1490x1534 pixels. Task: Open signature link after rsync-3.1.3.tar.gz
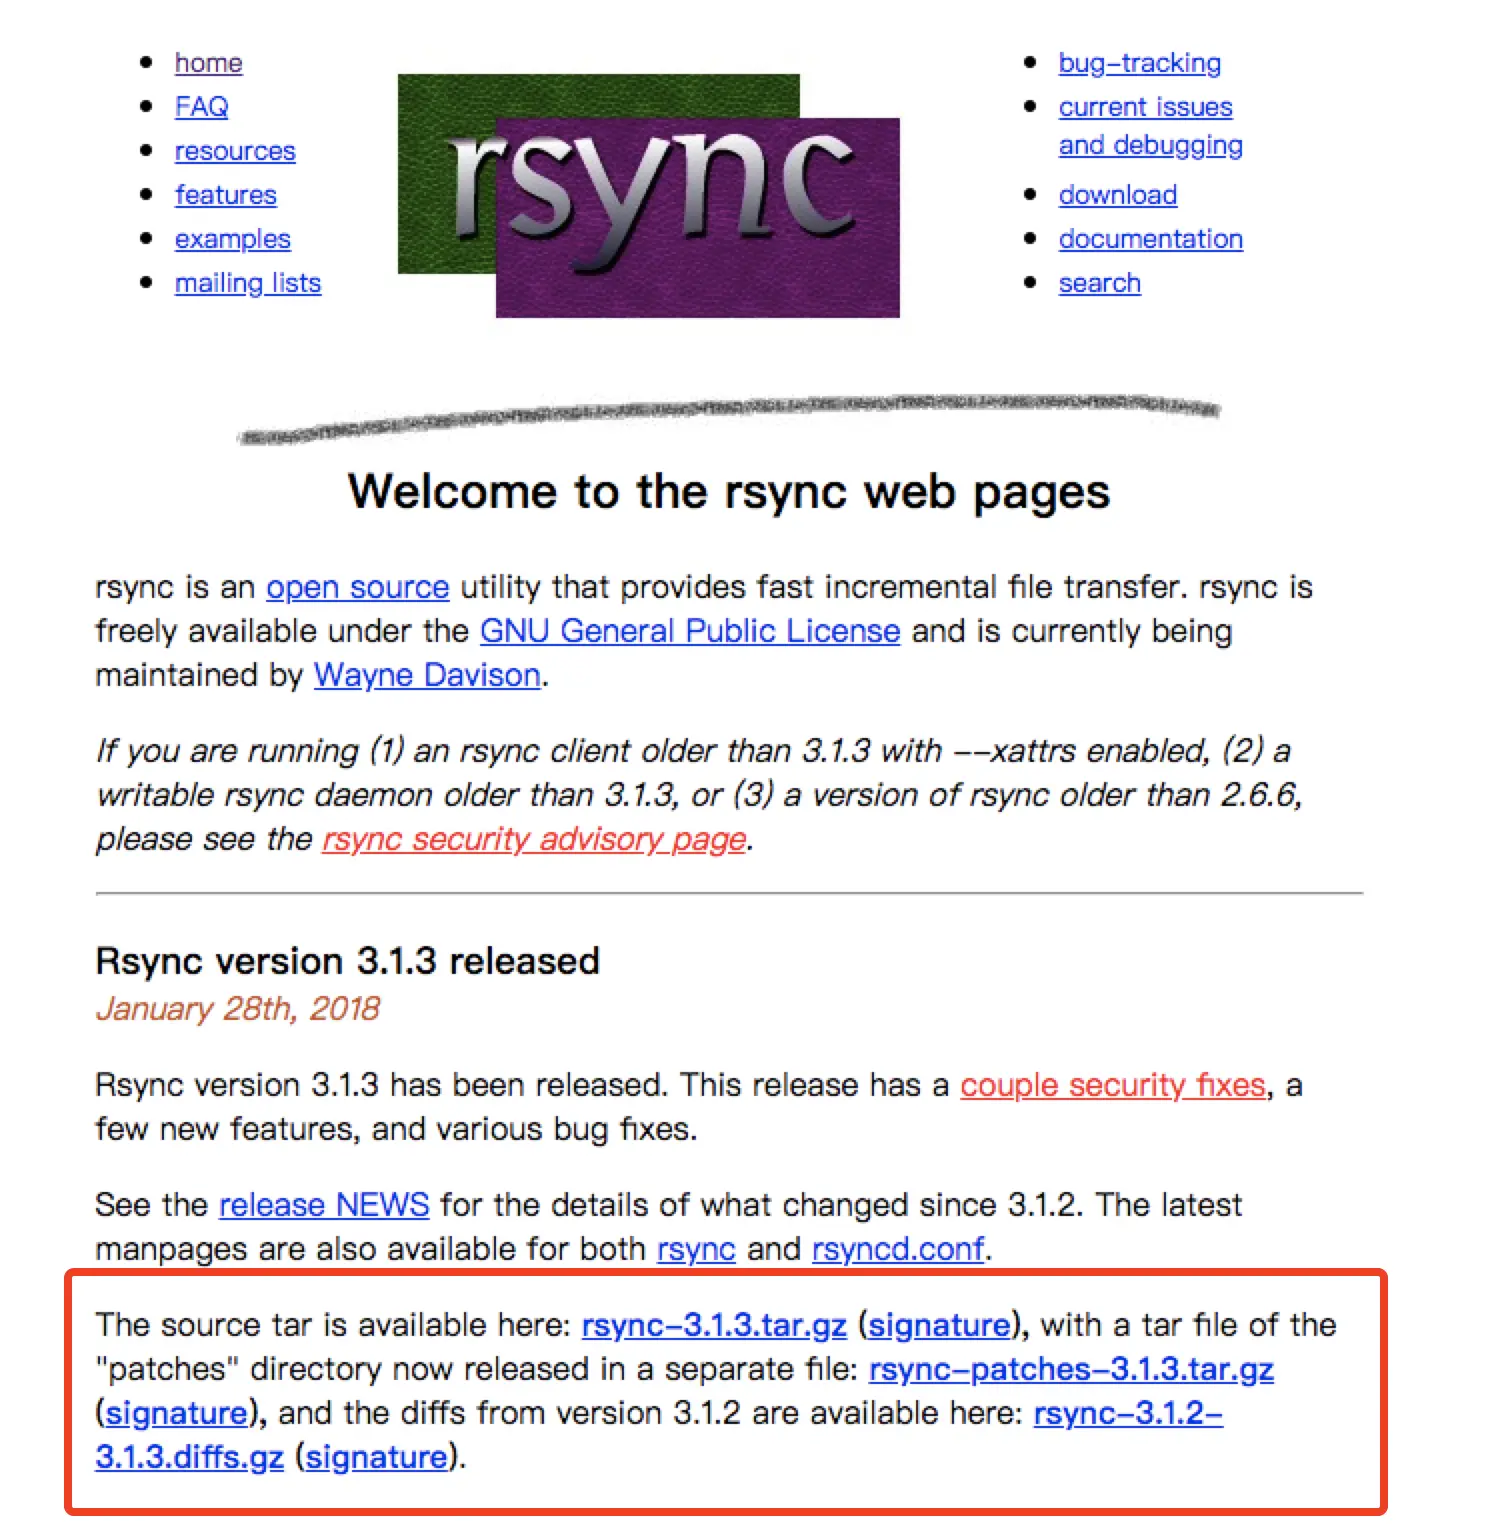pyautogui.click(x=939, y=1325)
